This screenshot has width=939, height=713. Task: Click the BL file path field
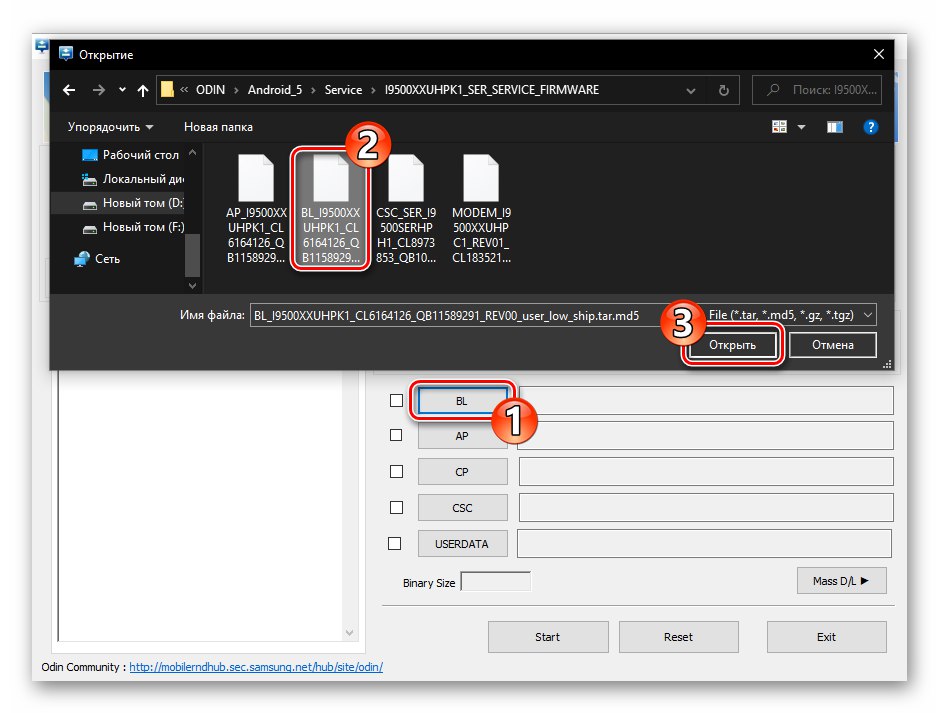click(706, 401)
